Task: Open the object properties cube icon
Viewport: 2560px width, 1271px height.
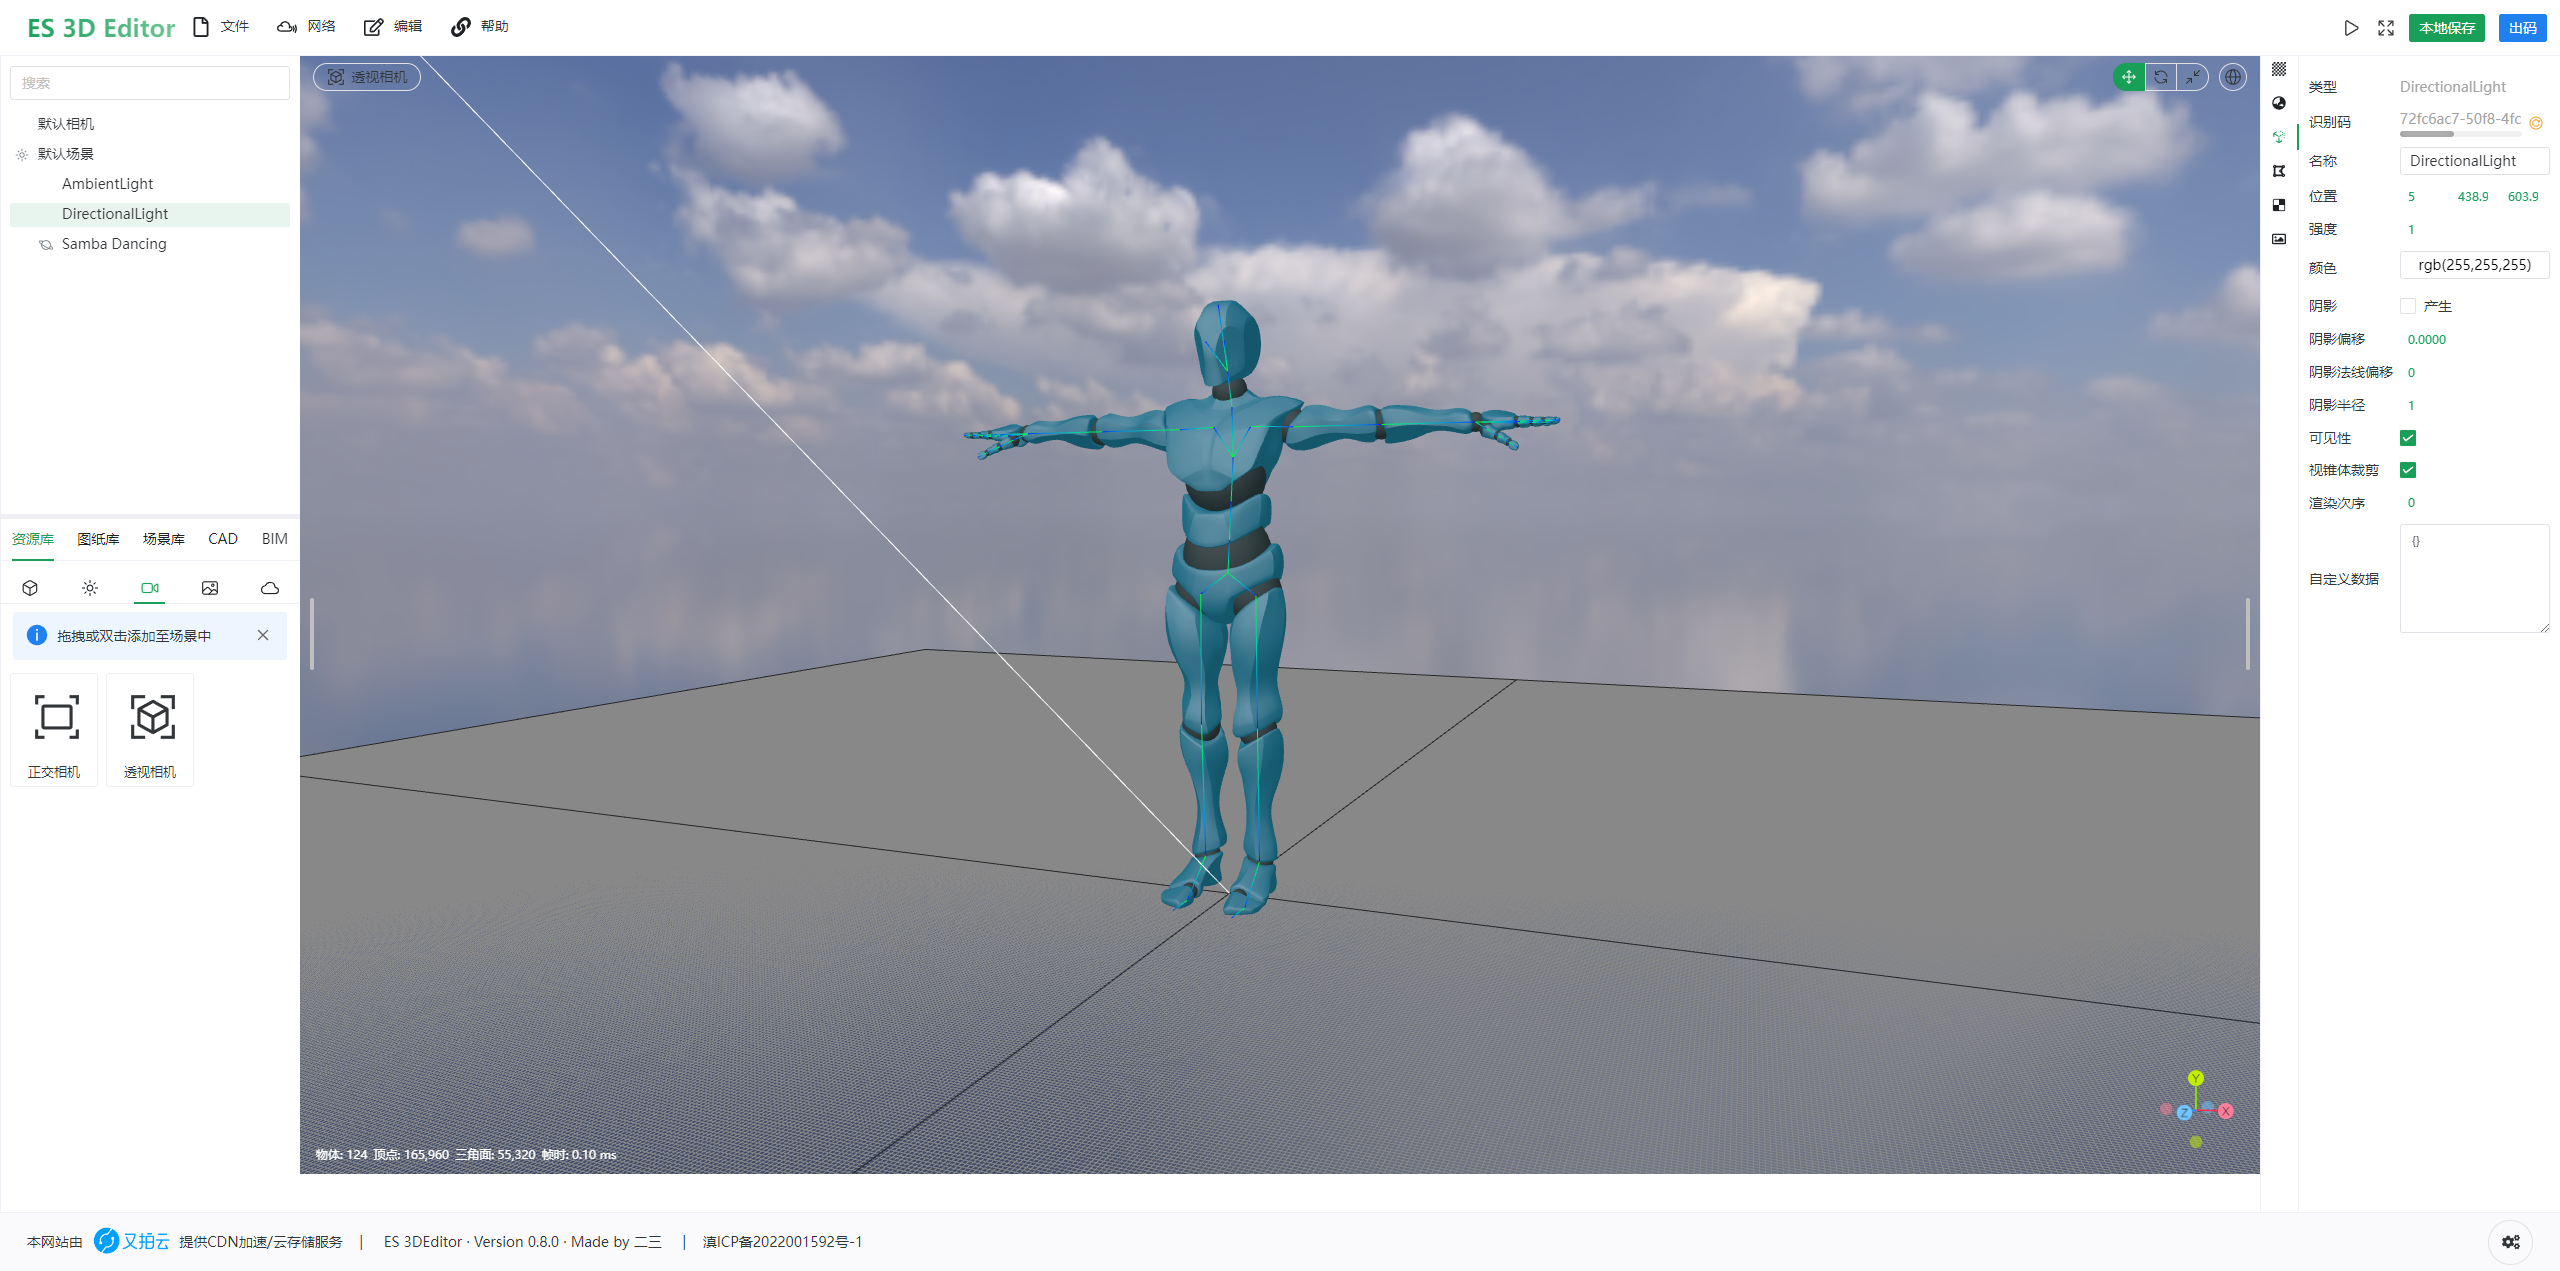Action: tap(2279, 137)
